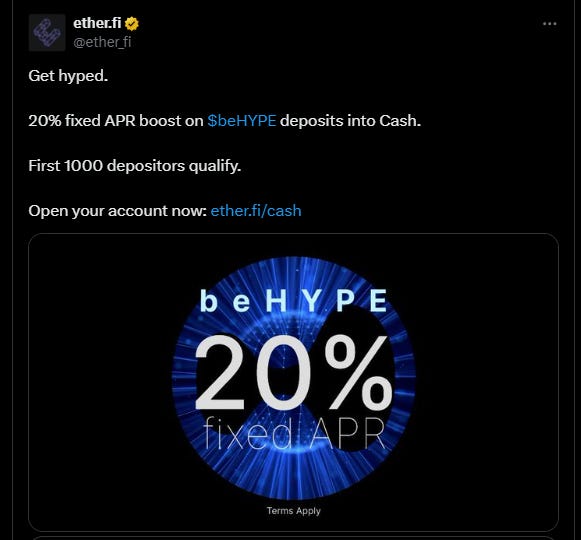Open the ether.fi/cash link
Screen dimensions: 581x540
click(x=256, y=211)
